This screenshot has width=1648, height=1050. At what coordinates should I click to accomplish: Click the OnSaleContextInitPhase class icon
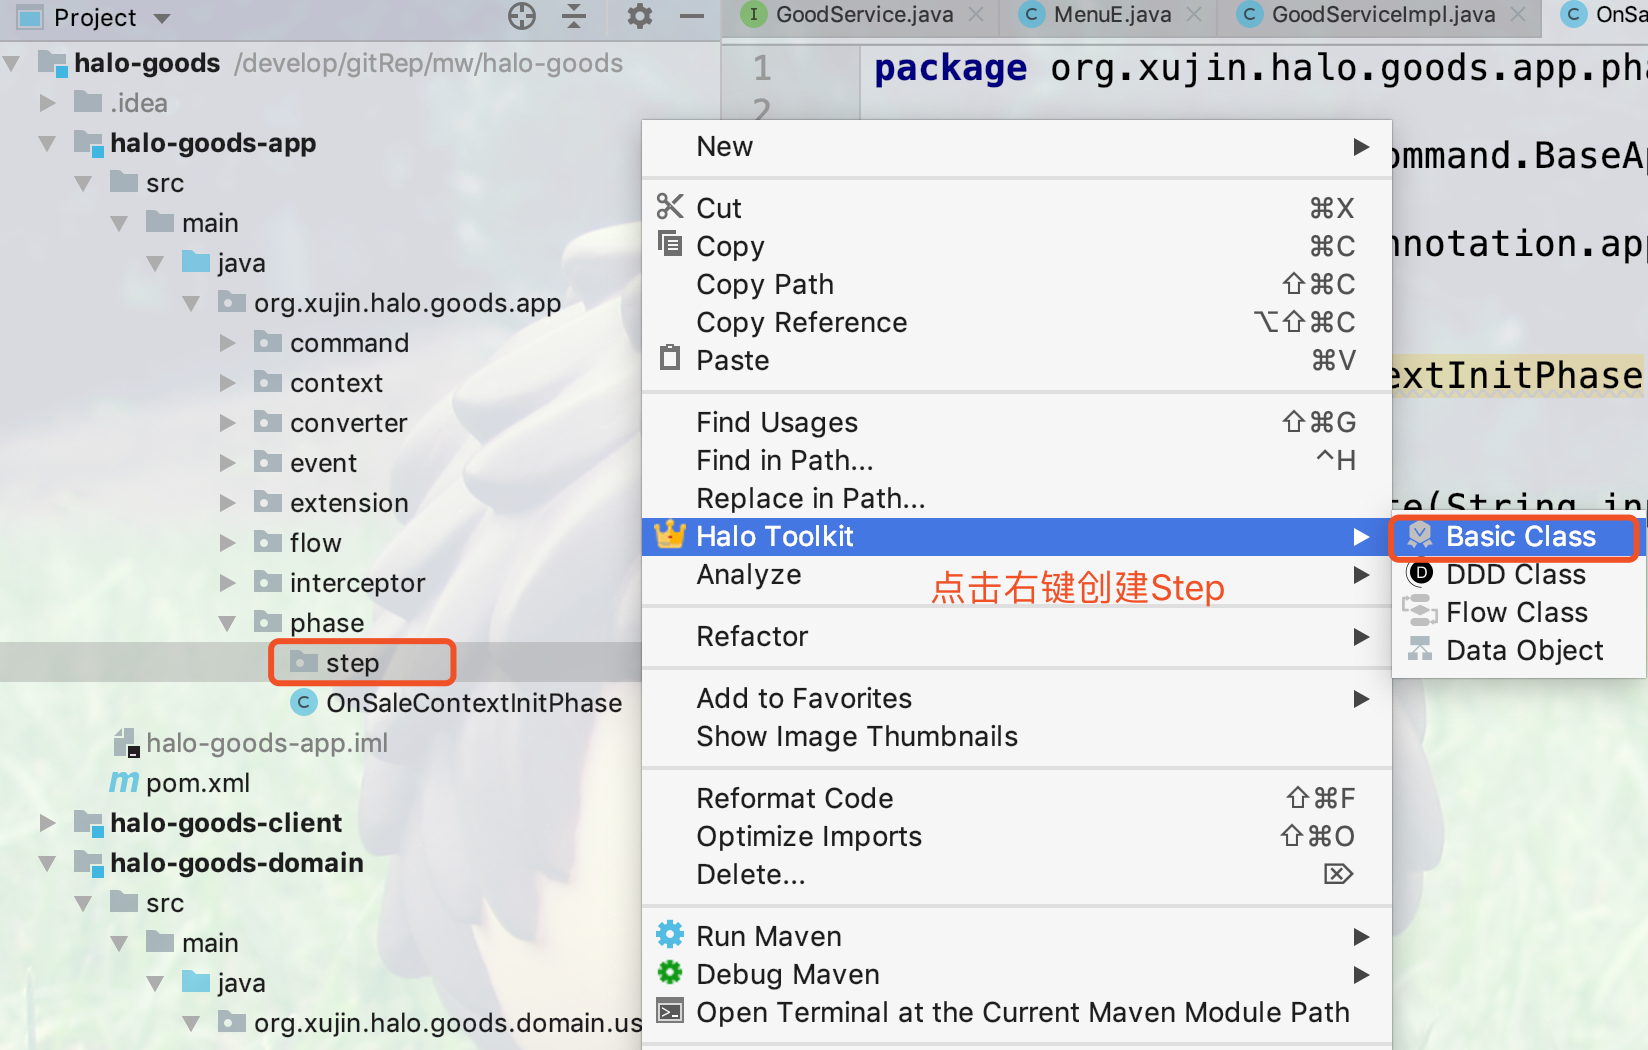[304, 702]
